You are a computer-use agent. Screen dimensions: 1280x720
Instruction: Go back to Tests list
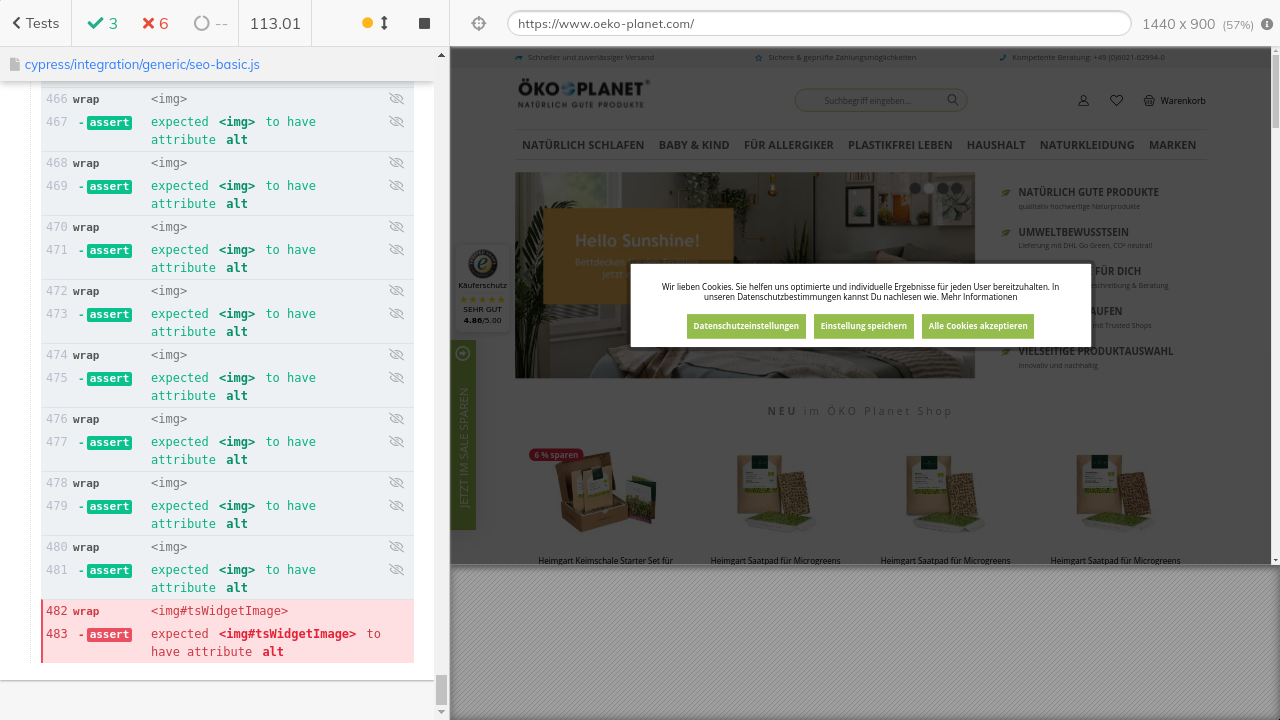tap(35, 23)
